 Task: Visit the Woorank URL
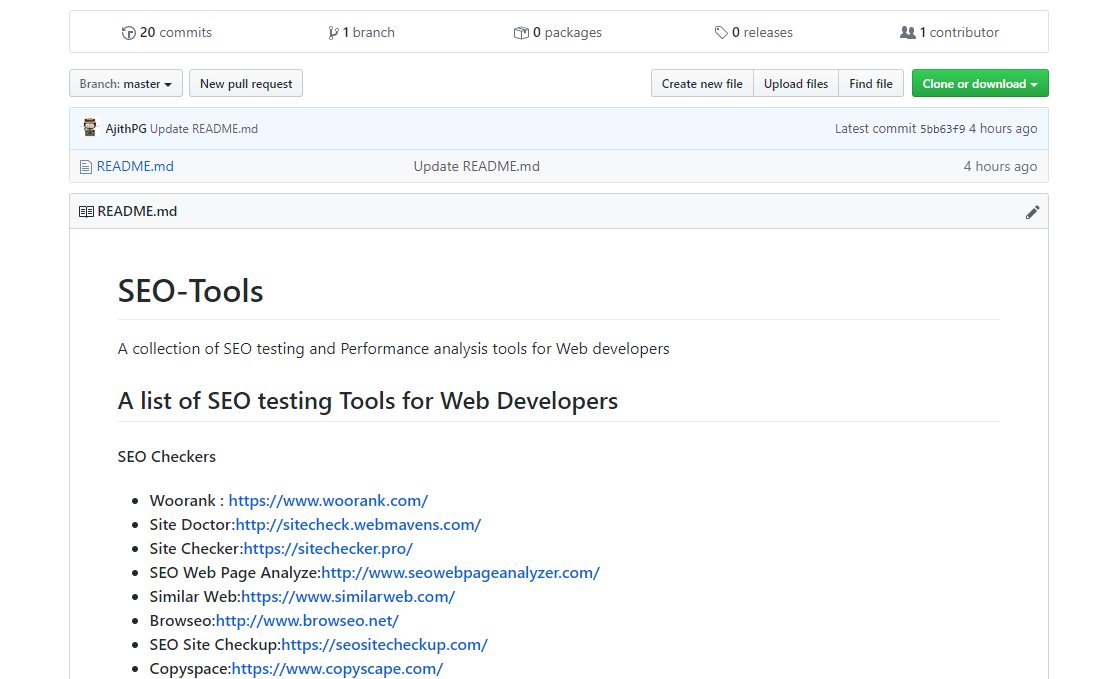(x=328, y=501)
